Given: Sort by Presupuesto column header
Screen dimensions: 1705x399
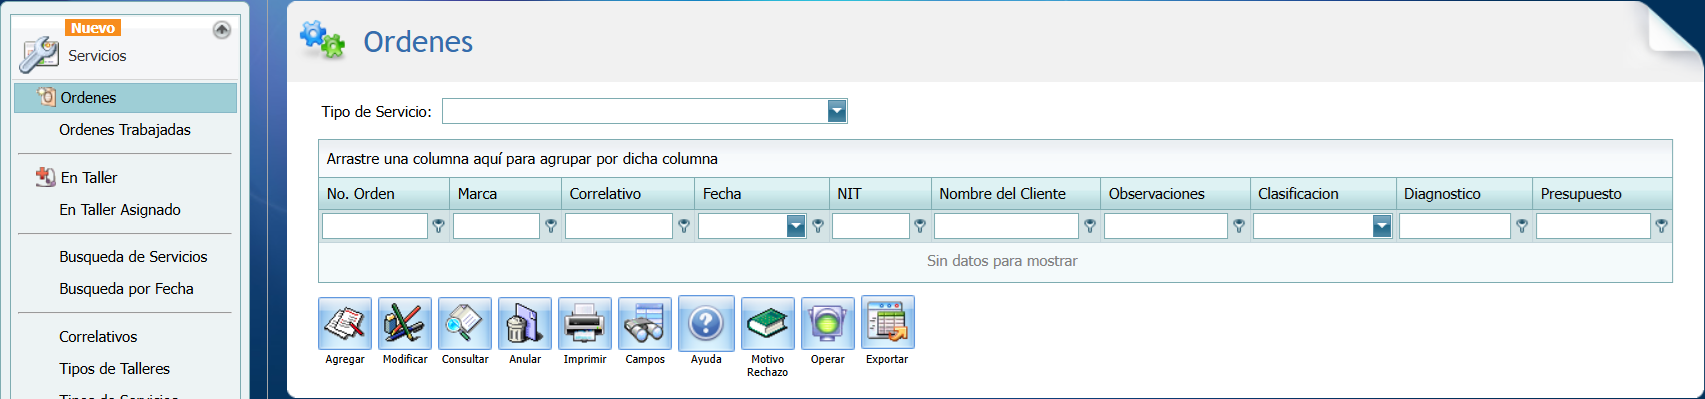Looking at the screenshot, I should (x=1602, y=194).
